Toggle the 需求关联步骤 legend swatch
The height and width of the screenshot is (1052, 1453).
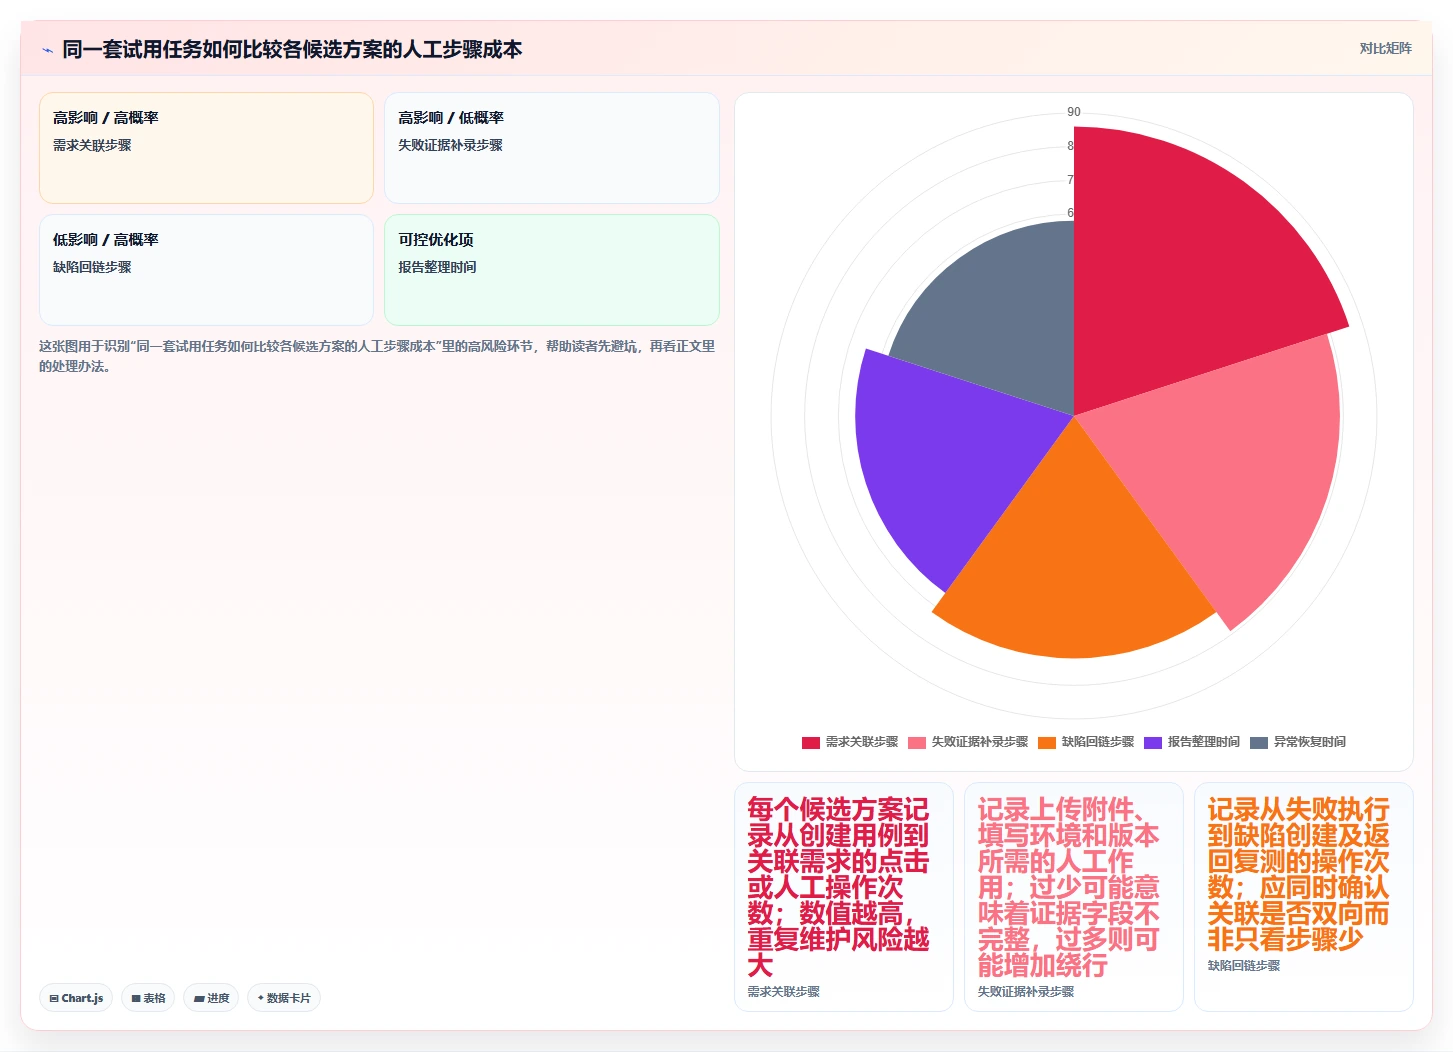coord(811,742)
